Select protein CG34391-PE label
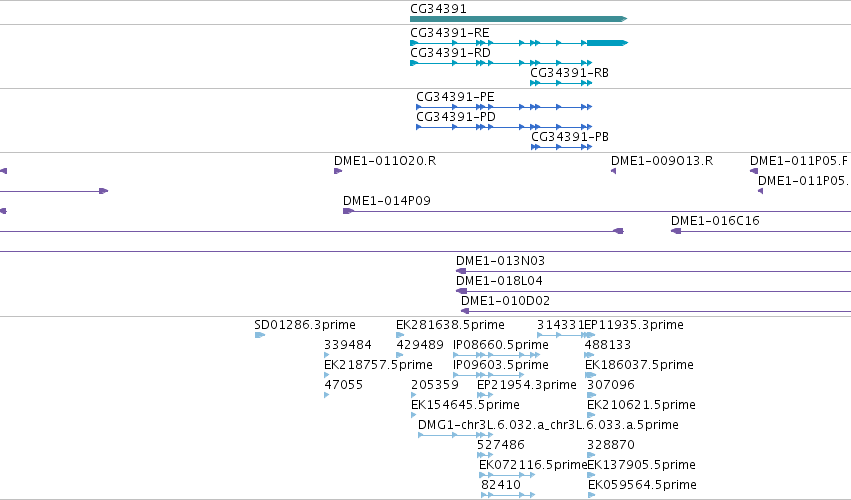The height and width of the screenshot is (500, 851). click(x=455, y=97)
